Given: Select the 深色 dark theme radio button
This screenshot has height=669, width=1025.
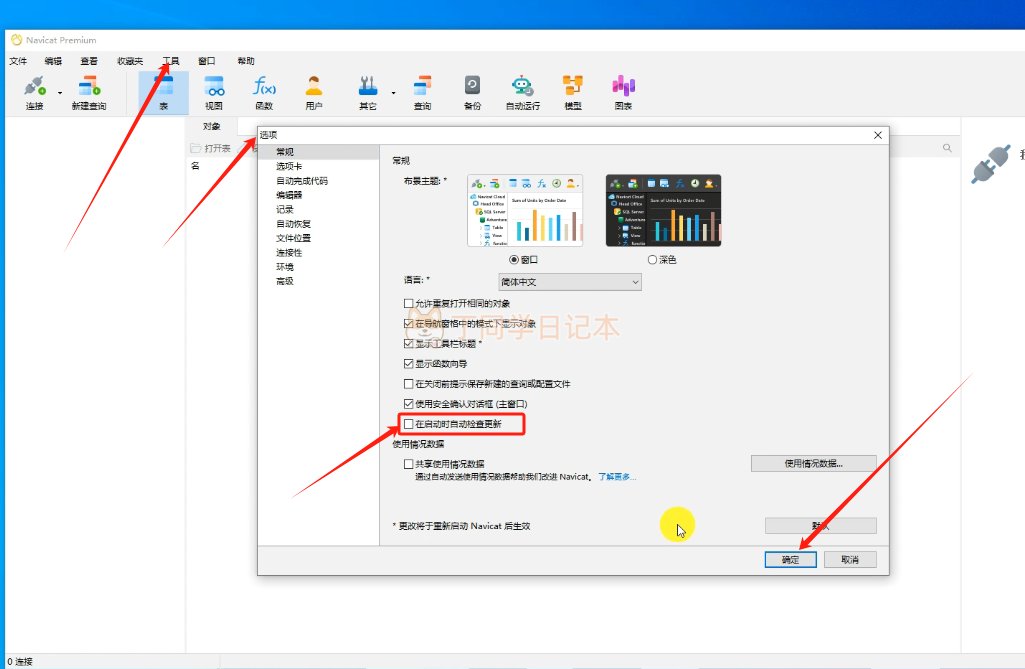Looking at the screenshot, I should pos(652,260).
